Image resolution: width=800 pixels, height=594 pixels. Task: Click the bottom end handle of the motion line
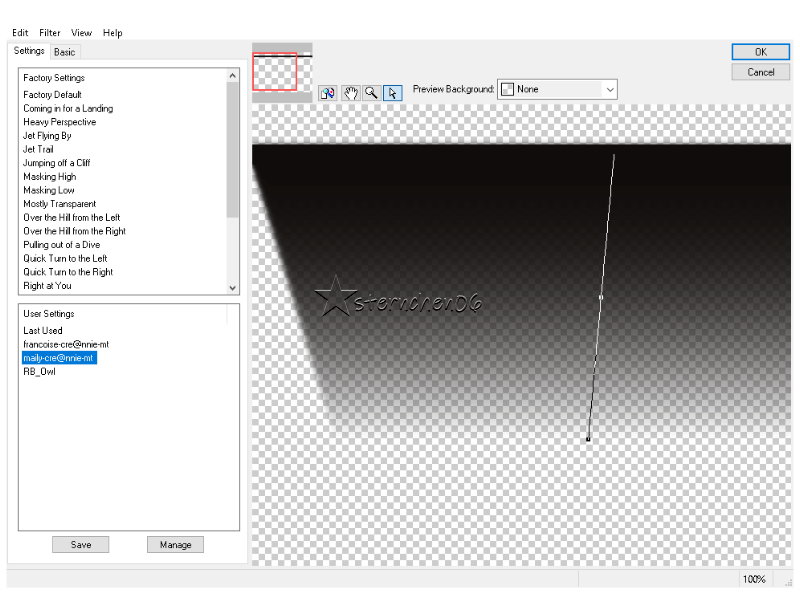588,439
